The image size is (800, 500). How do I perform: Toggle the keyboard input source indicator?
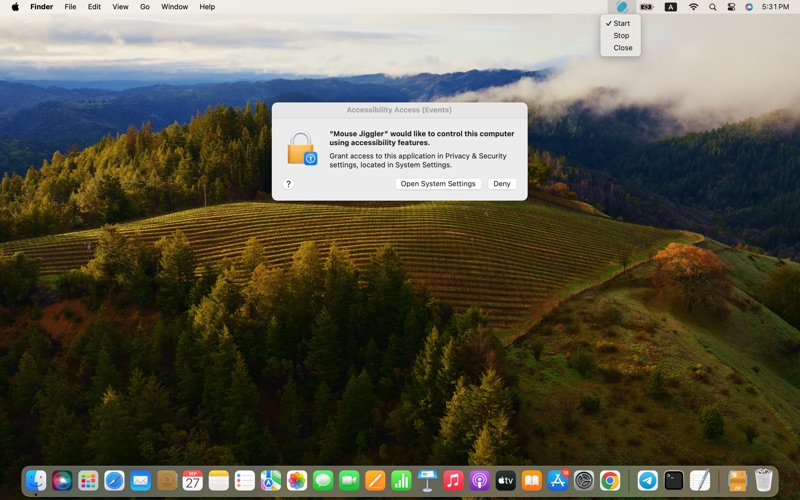pyautogui.click(x=671, y=7)
